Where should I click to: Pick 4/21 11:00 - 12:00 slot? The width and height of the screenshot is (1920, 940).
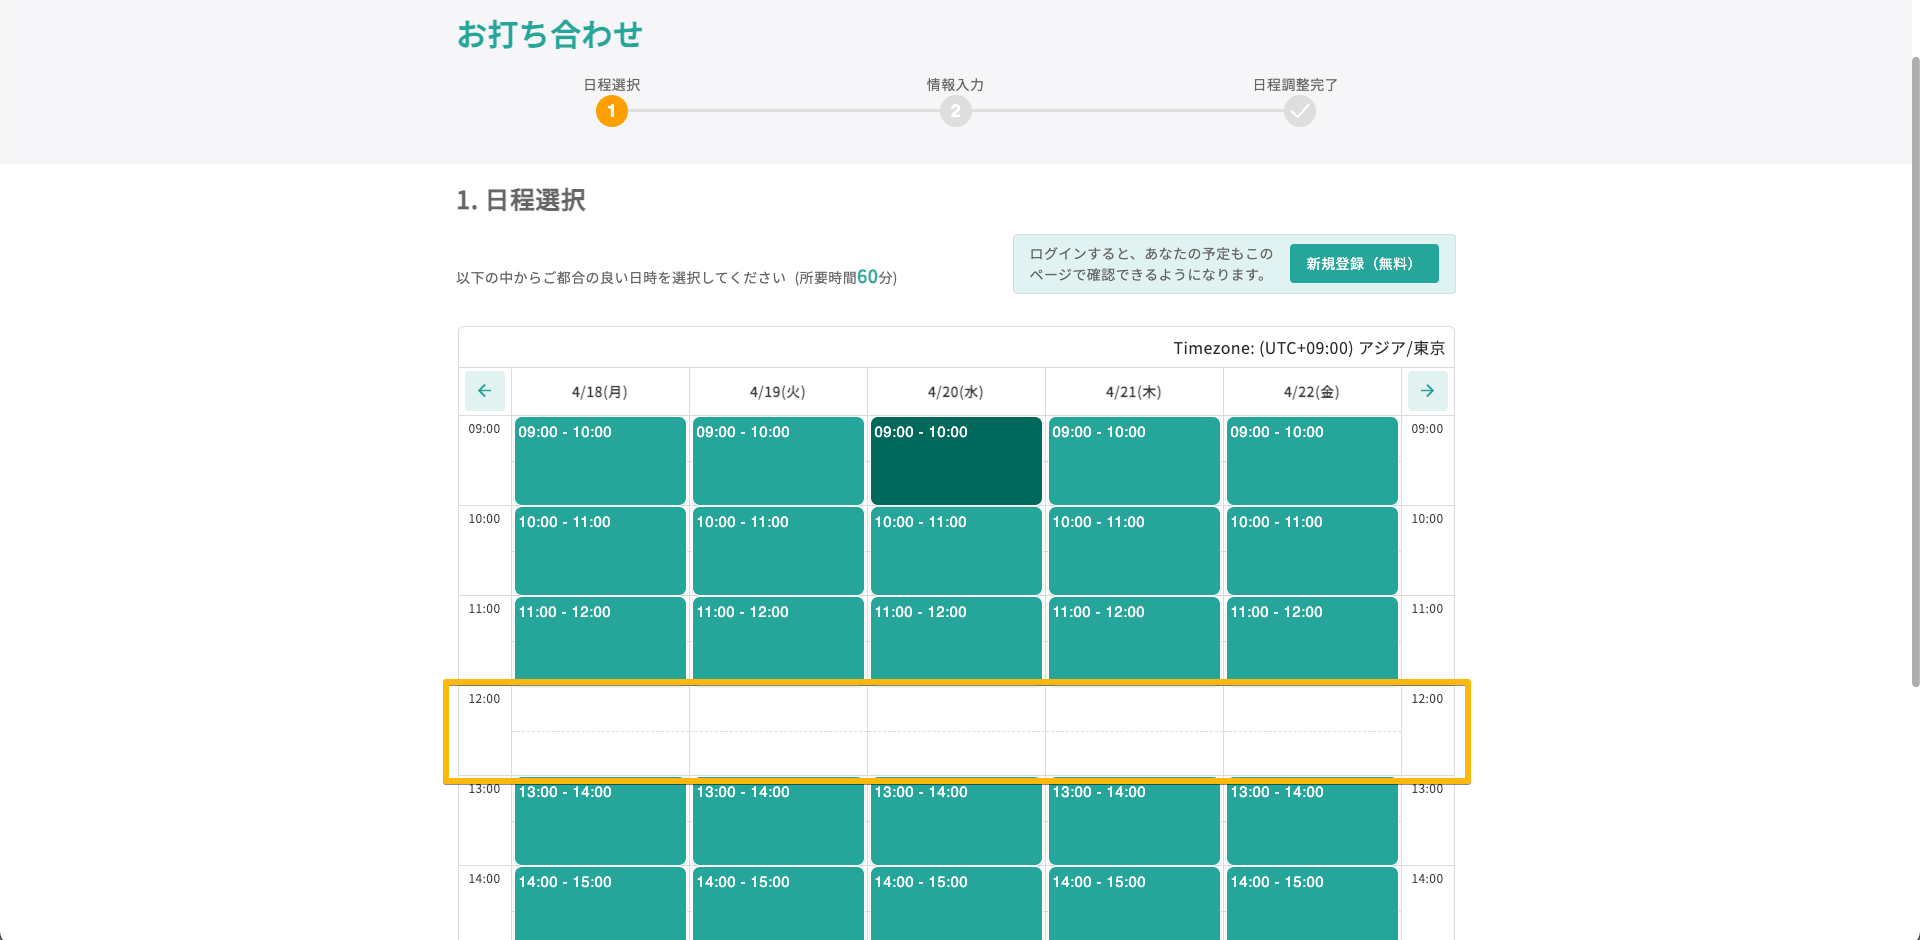click(x=1134, y=641)
